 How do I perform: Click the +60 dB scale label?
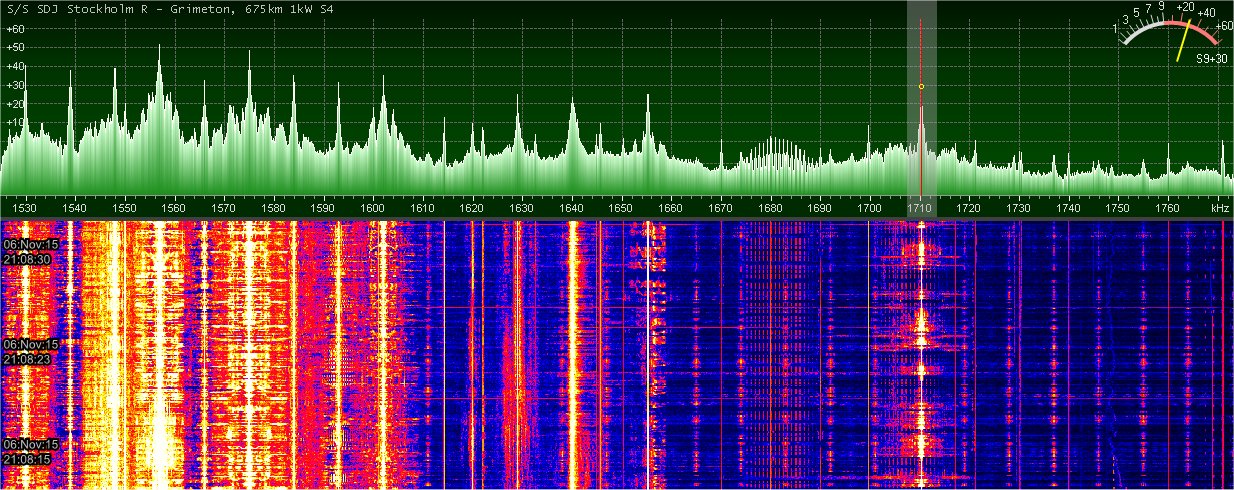point(15,30)
